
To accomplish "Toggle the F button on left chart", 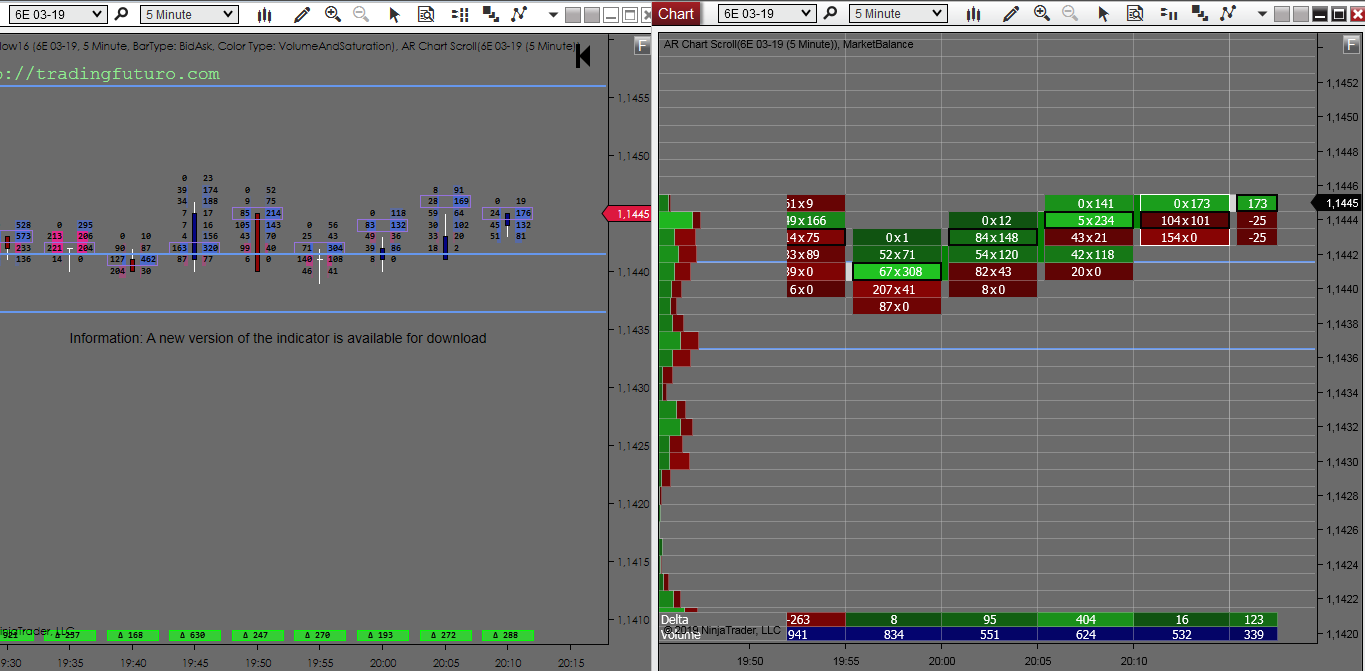I will (x=642, y=45).
